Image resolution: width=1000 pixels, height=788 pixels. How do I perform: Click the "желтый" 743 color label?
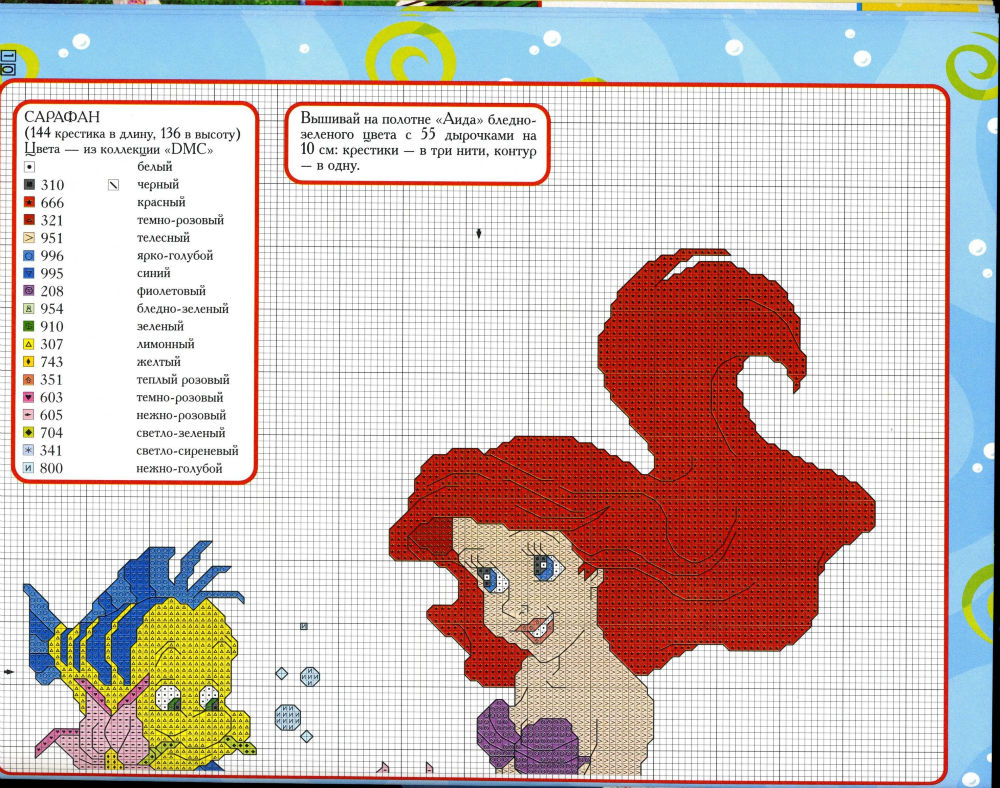click(158, 362)
